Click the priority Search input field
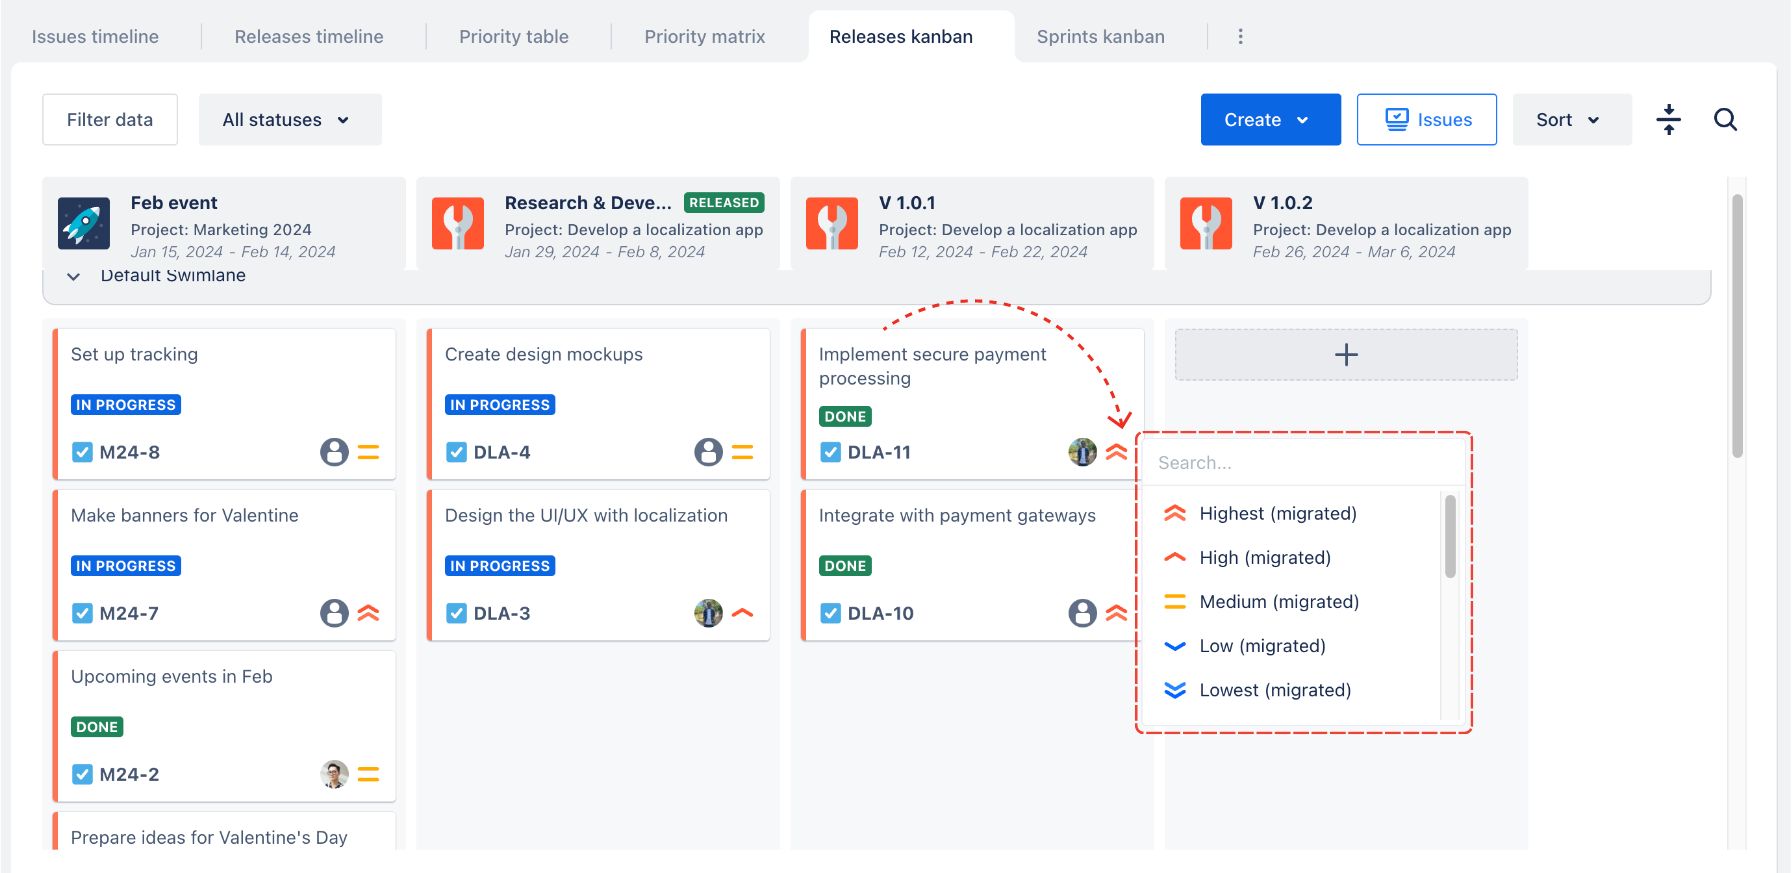This screenshot has width=1792, height=873. point(1300,463)
